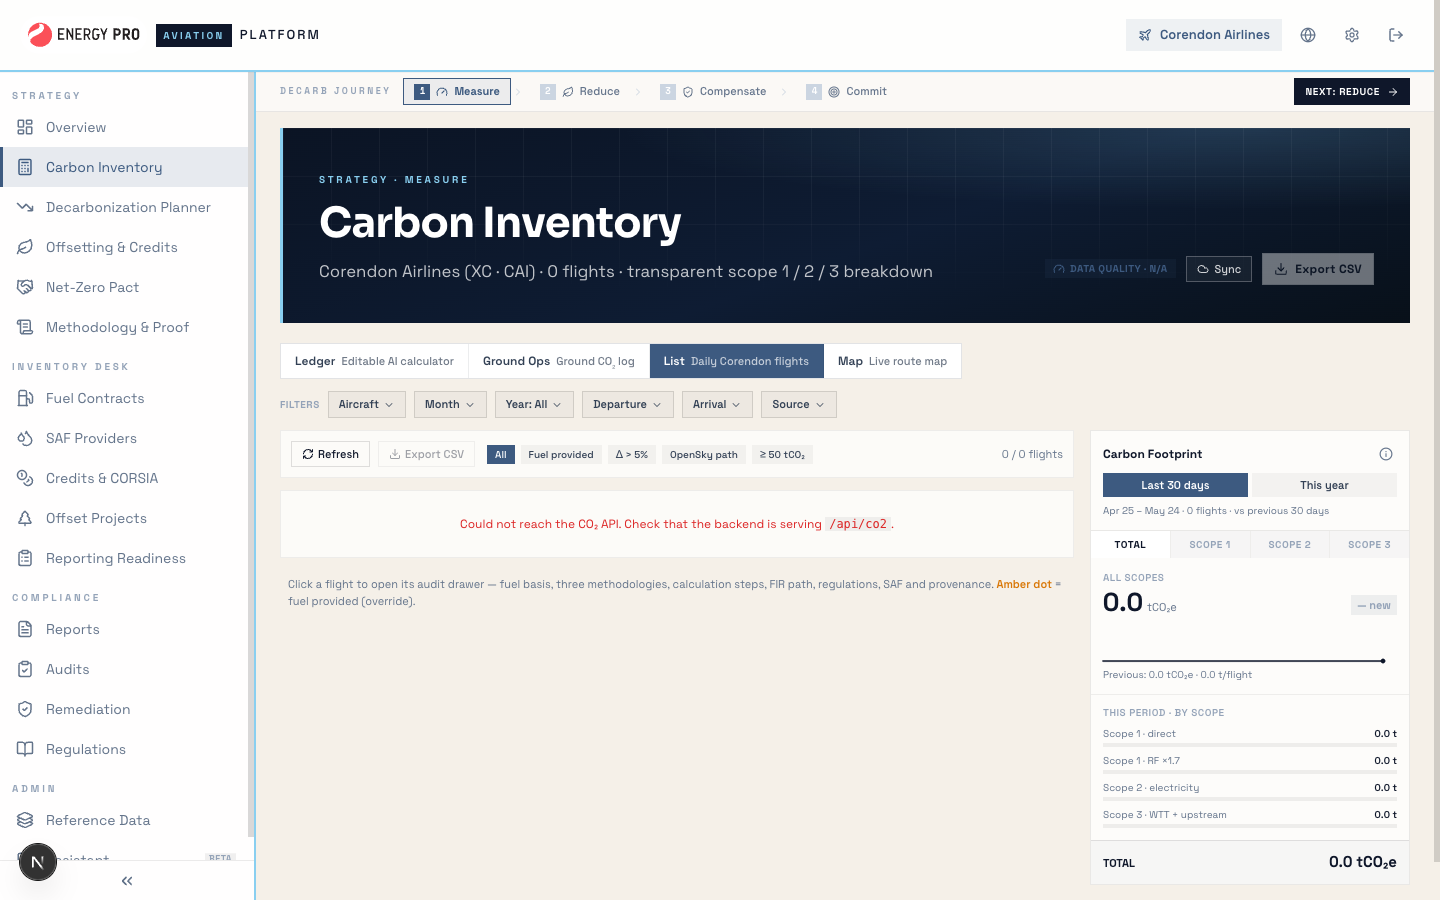
Task: Toggle the ≥ 50 tCO₂ filter chip
Action: pos(782,454)
